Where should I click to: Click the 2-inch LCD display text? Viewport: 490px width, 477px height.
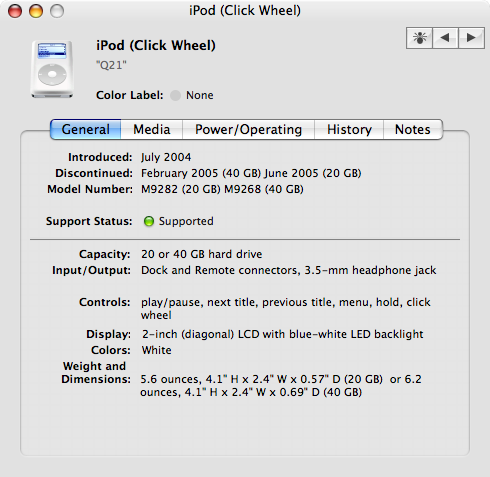[283, 334]
